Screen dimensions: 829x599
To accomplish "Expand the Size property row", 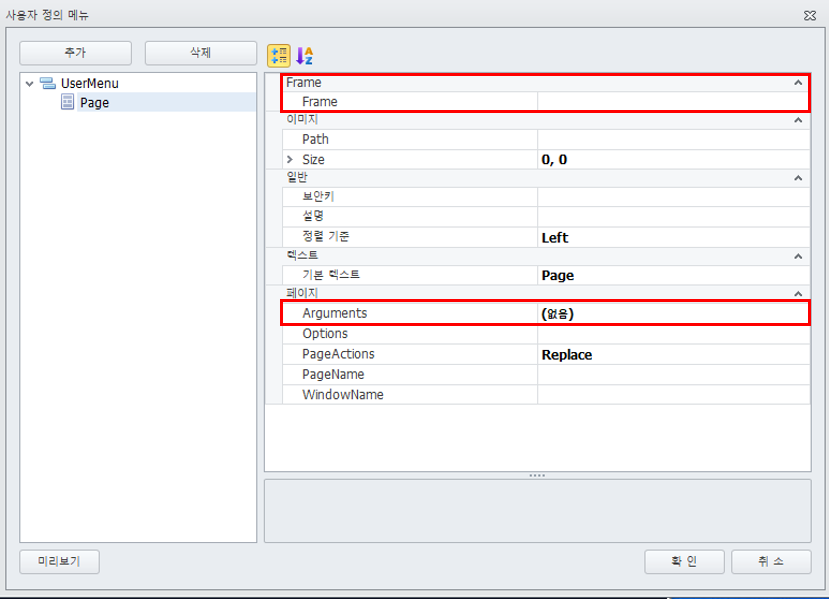I will point(290,160).
